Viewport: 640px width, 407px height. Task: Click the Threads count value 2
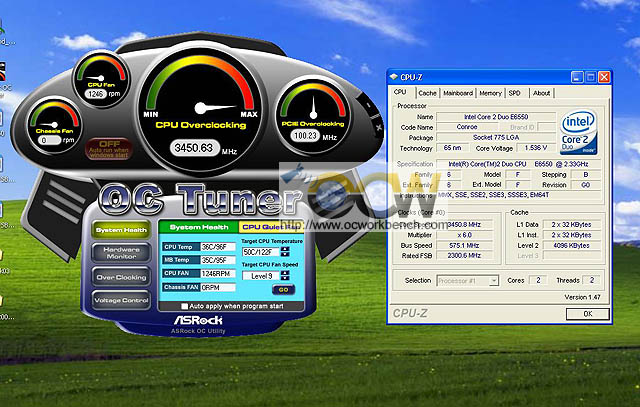[x=591, y=280]
